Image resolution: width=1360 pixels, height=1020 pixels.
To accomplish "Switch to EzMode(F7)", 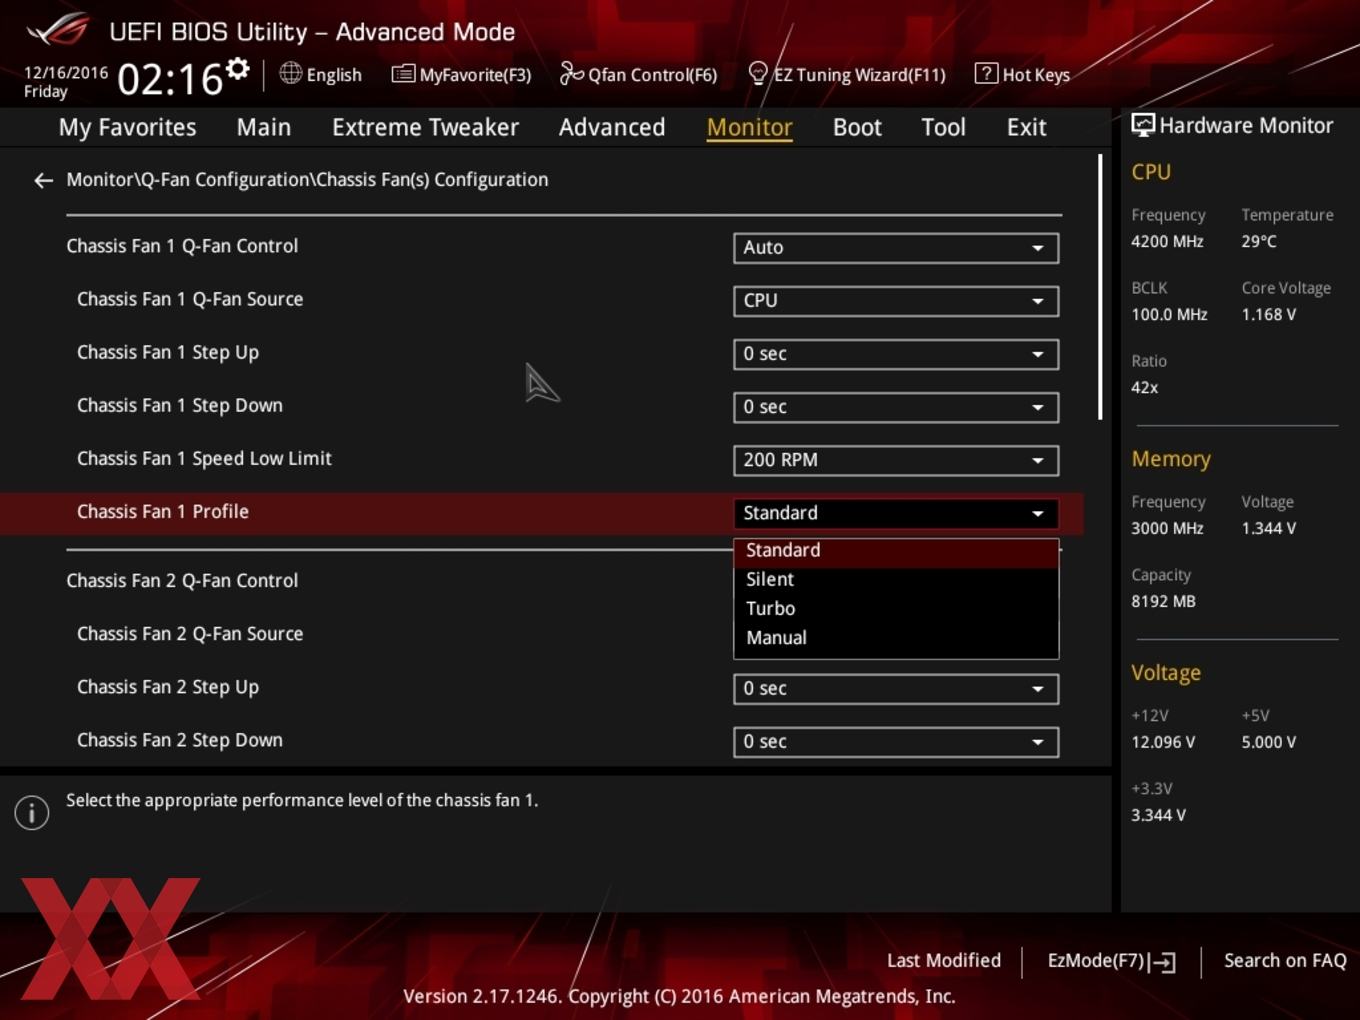I will [x=1111, y=961].
